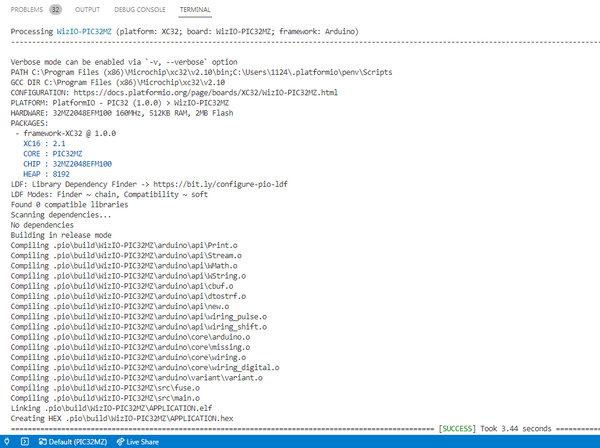The height and width of the screenshot is (448, 600).
Task: Click the APPLICATION.elf linking path
Action: (128, 408)
